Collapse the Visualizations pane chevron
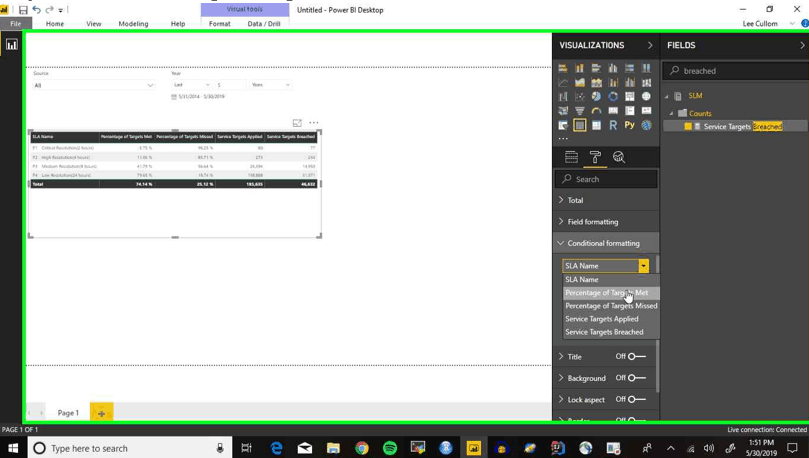Viewport: 809px width, 458px height. [650, 45]
